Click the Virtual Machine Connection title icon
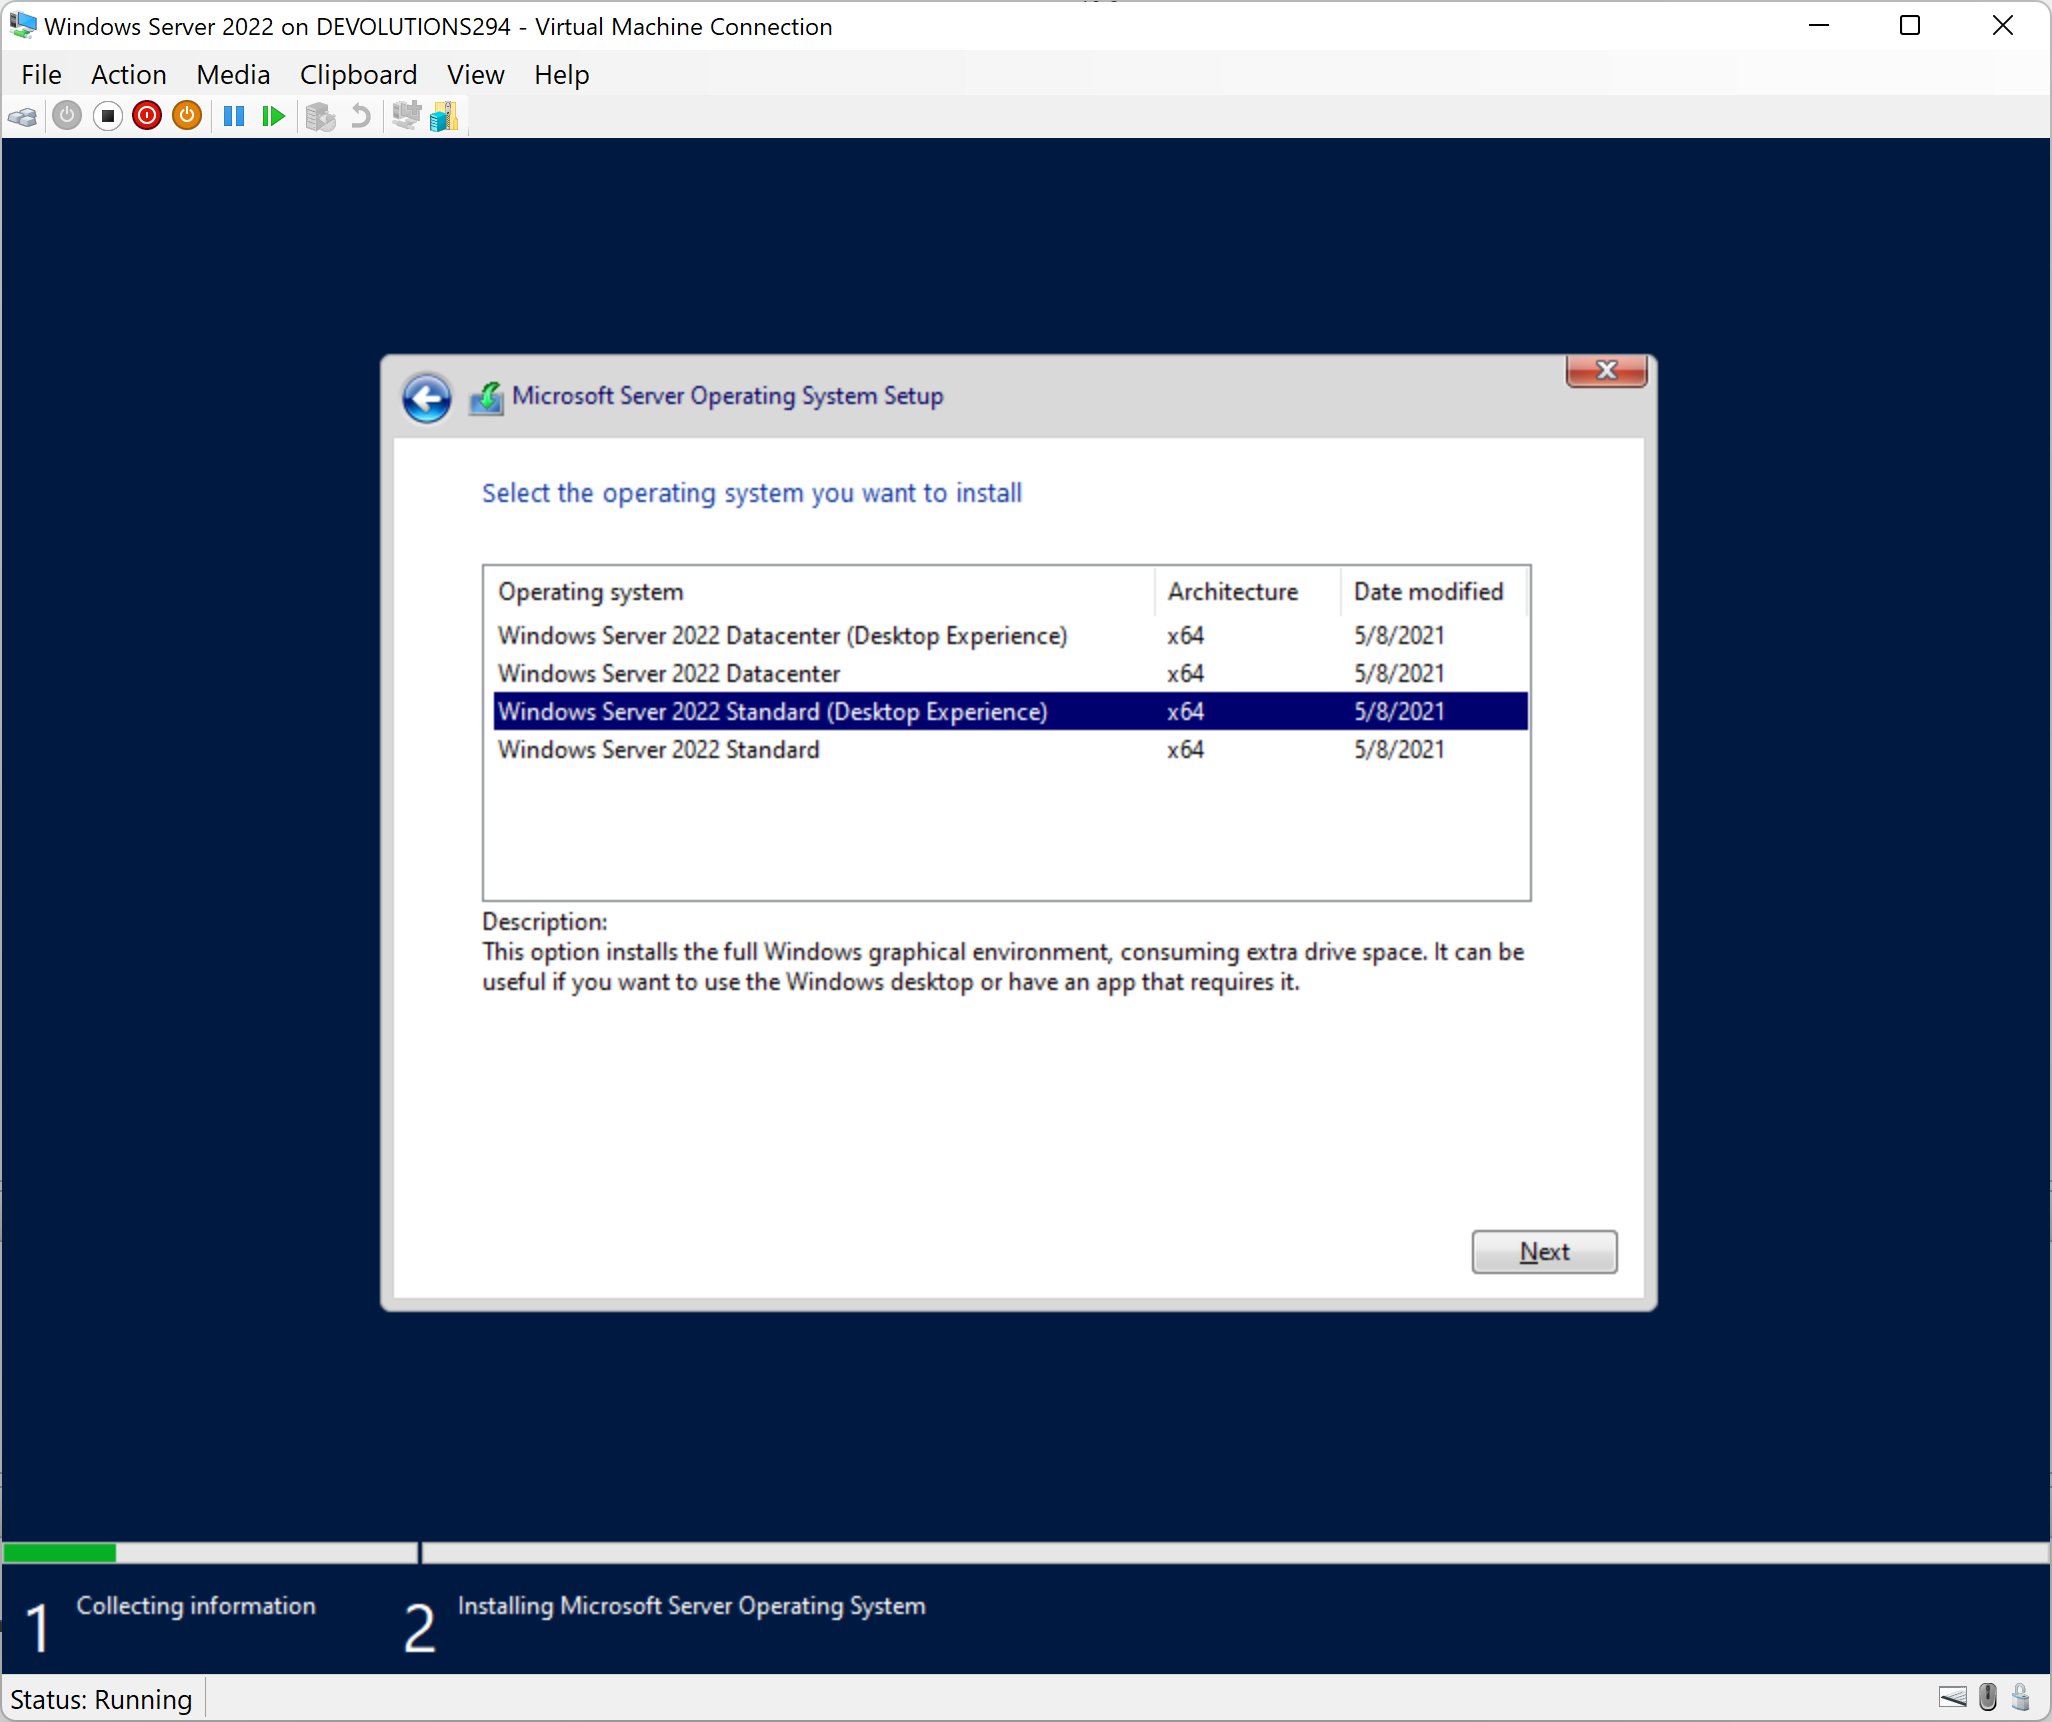The image size is (2052, 1722). click(x=22, y=26)
